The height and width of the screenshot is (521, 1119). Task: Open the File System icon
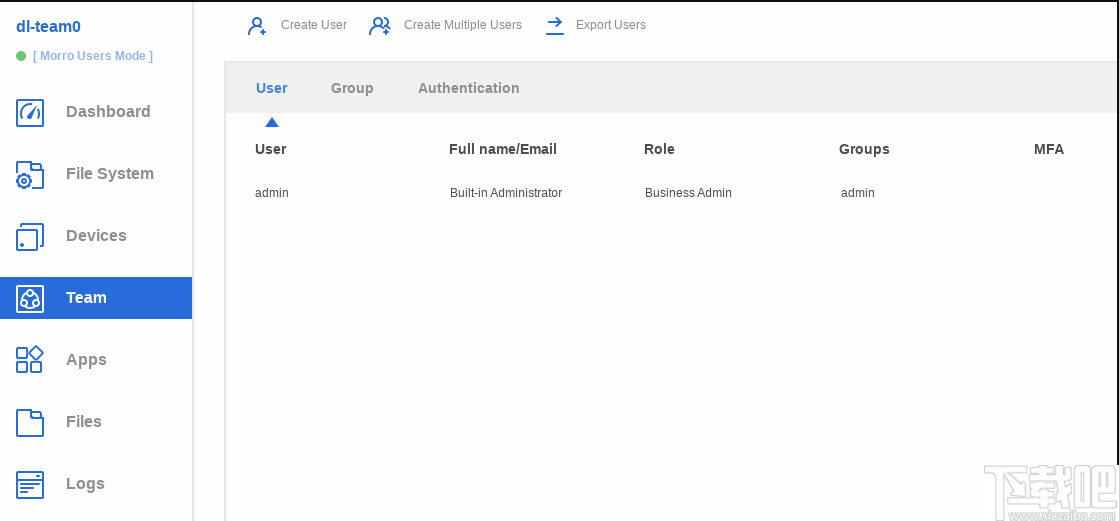(x=30, y=175)
